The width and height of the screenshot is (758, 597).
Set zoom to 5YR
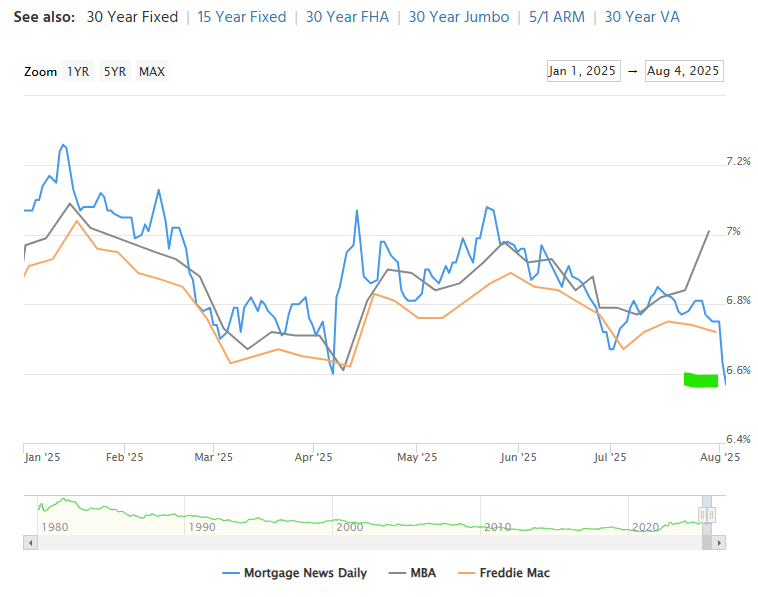(x=115, y=71)
